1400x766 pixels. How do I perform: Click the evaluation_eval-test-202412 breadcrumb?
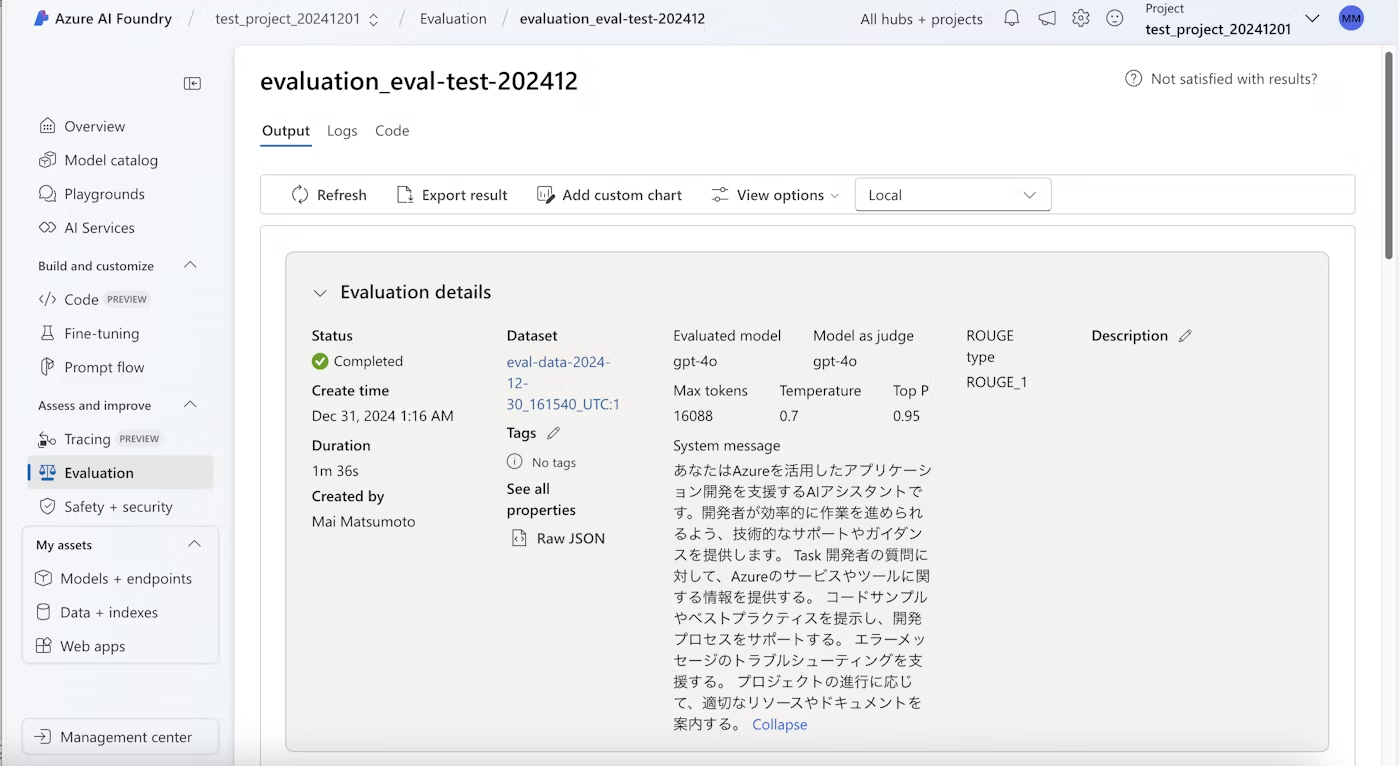tap(612, 19)
